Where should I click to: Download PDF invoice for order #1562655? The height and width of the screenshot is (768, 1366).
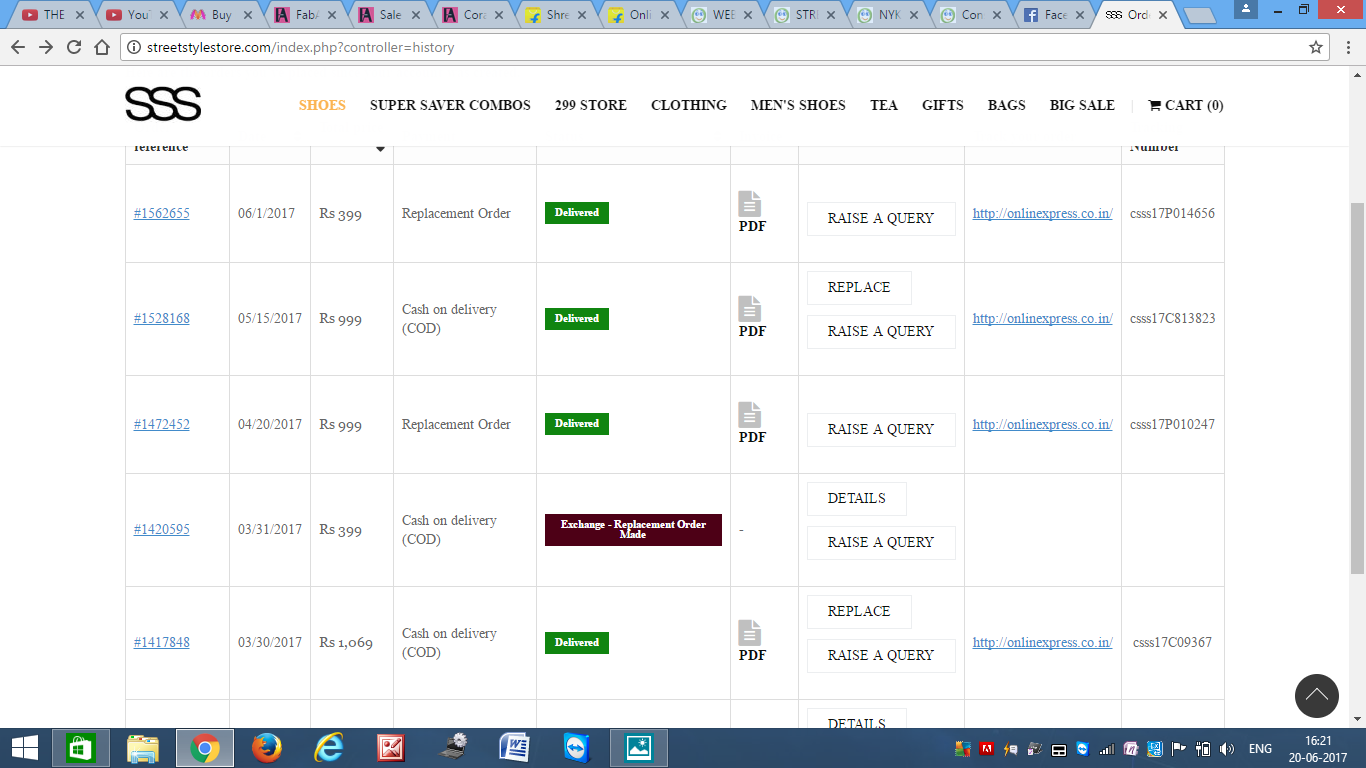pyautogui.click(x=751, y=212)
